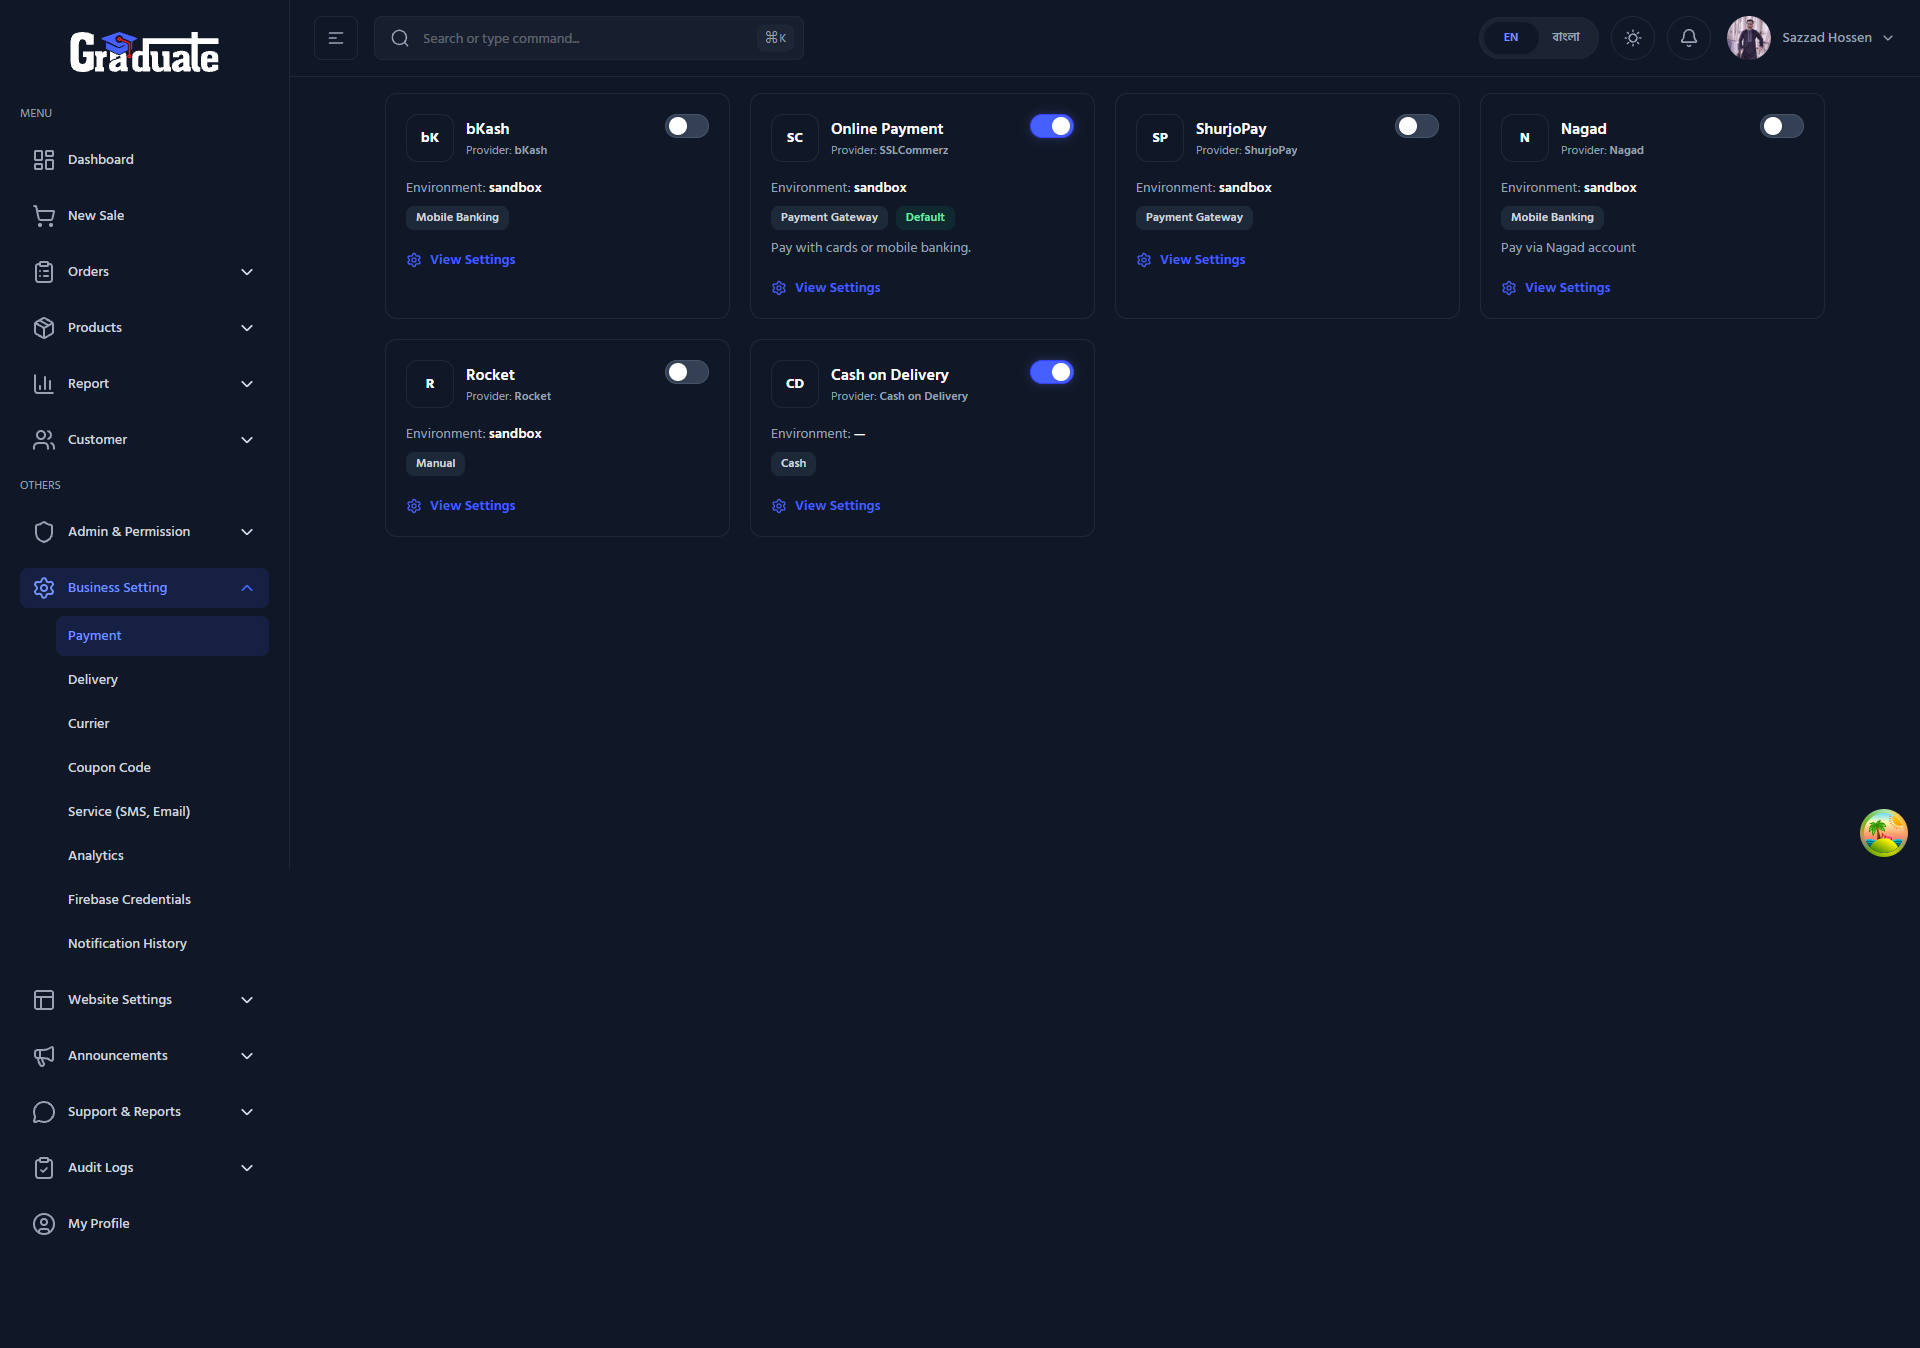Image resolution: width=1920 pixels, height=1348 pixels.
Task: Turn off Cash on Delivery toggle
Action: tap(1052, 372)
